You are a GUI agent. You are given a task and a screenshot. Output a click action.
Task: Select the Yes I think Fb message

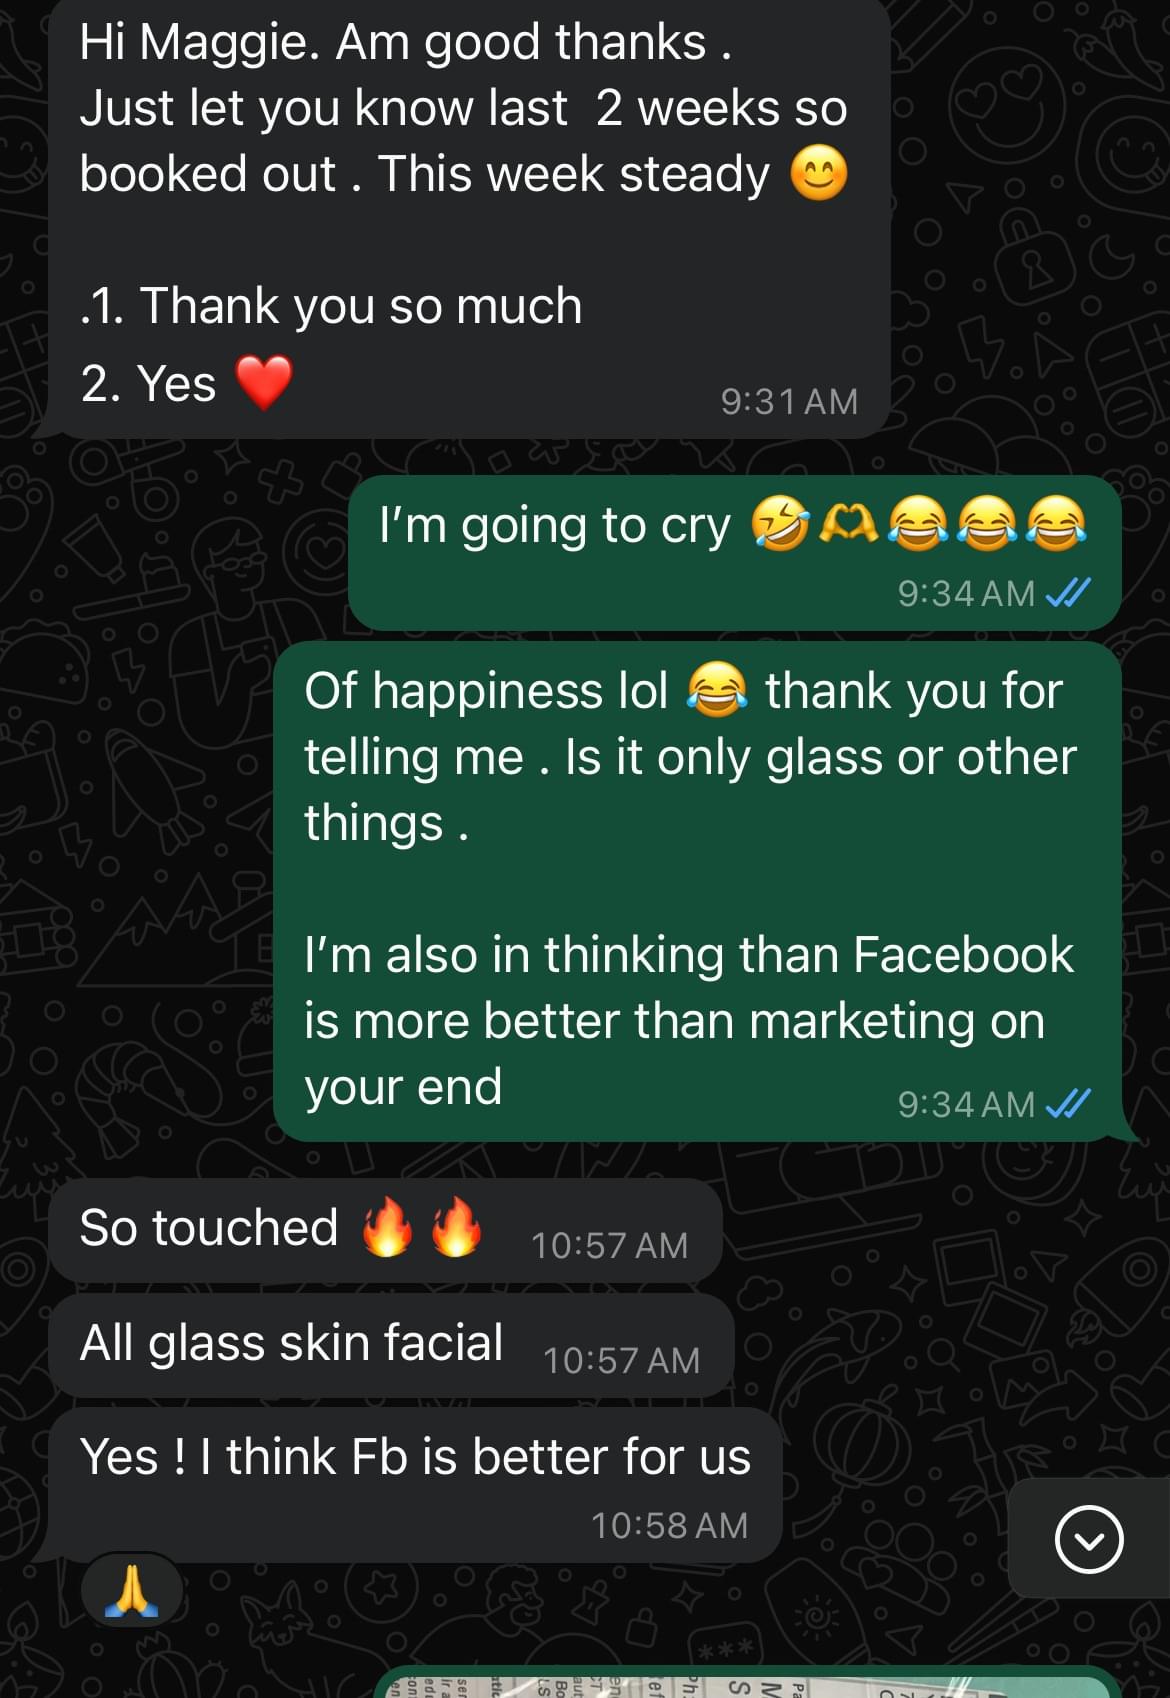pos(414,1485)
